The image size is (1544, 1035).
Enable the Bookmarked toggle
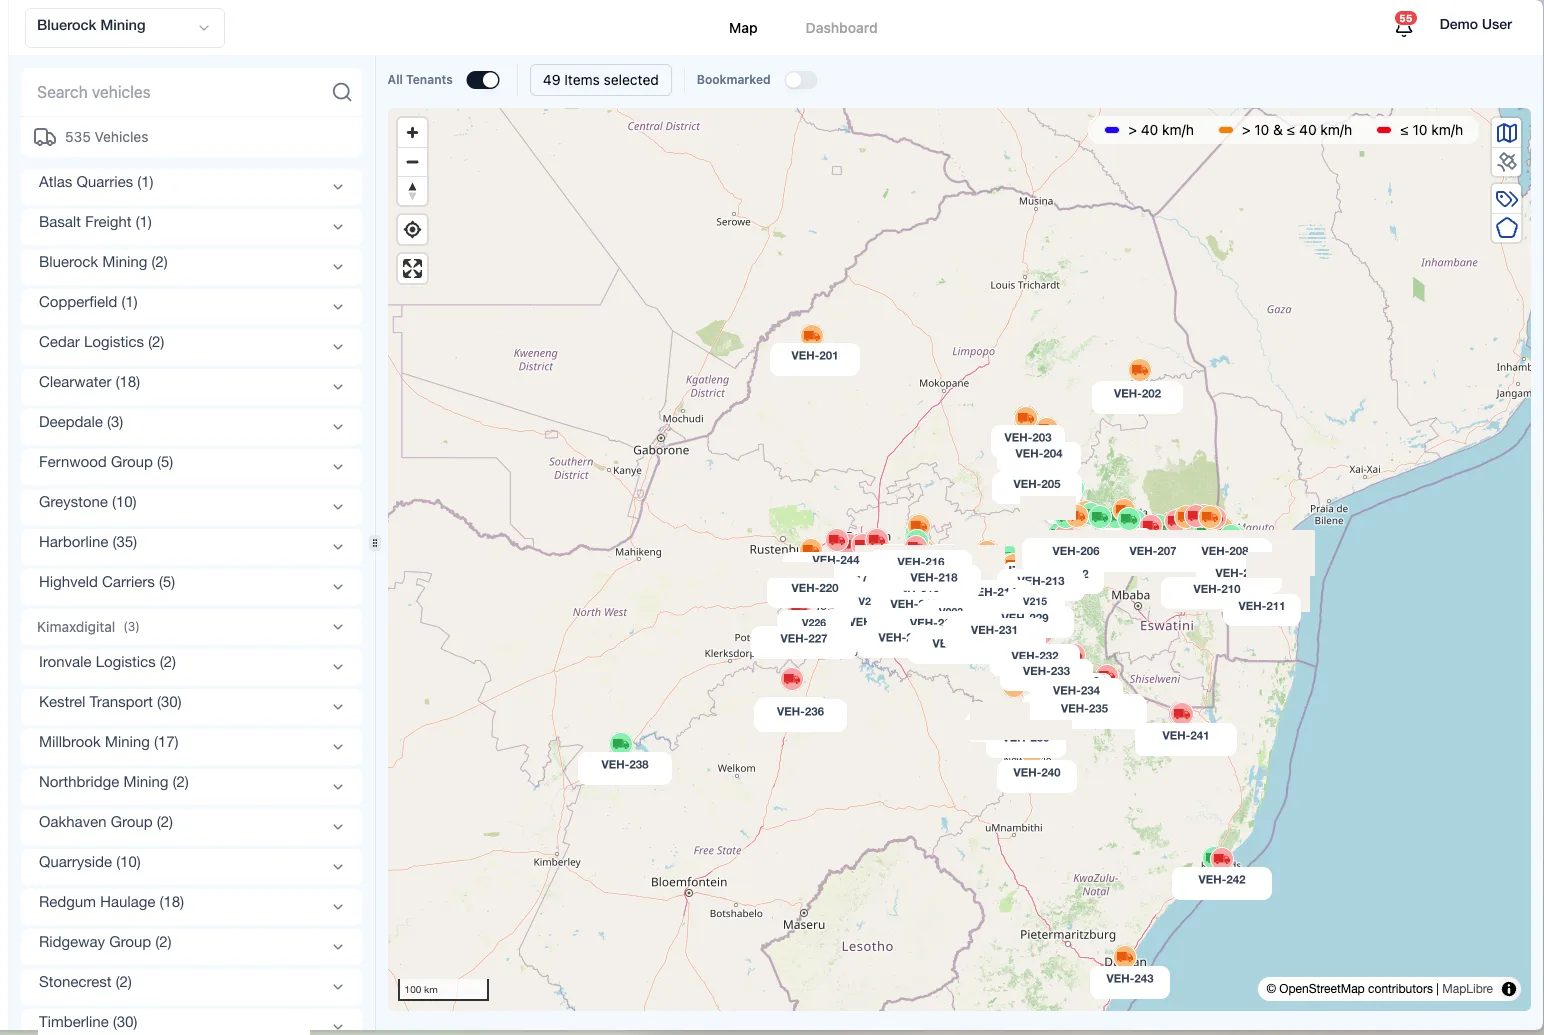pyautogui.click(x=801, y=80)
